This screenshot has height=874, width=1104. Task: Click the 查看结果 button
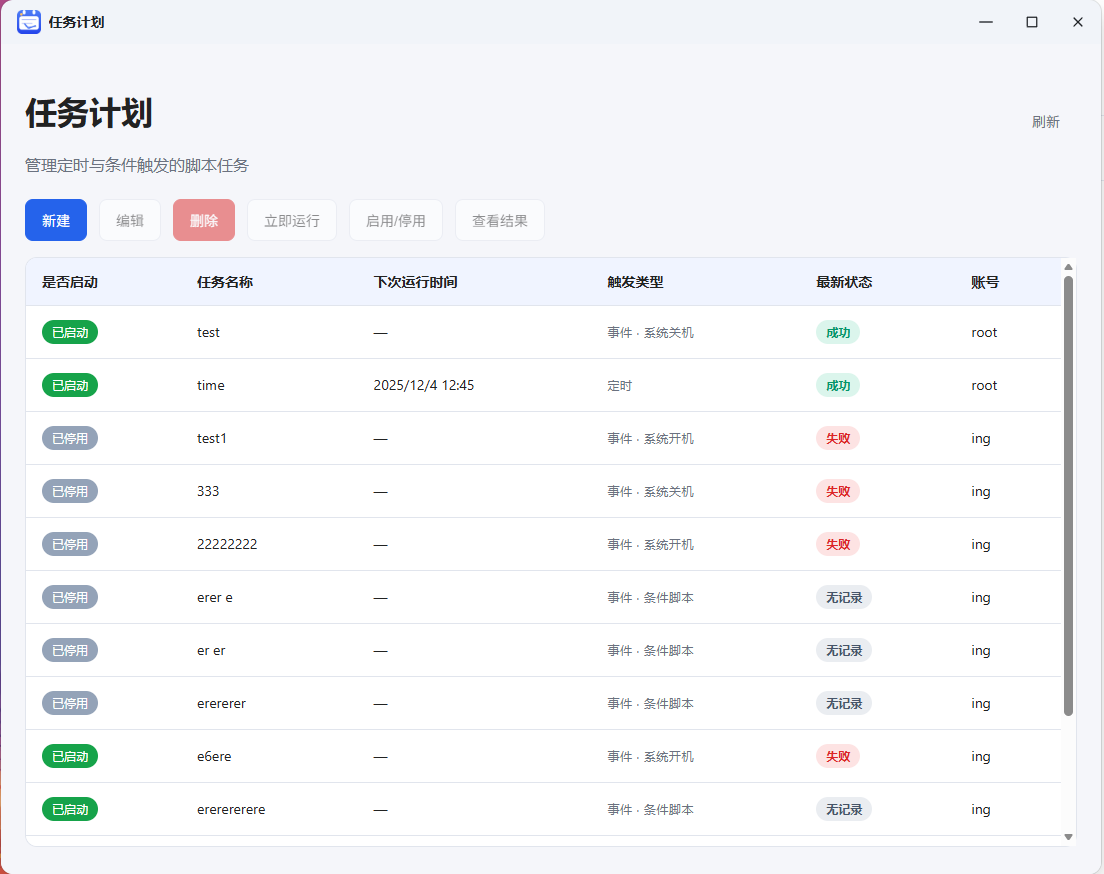coord(499,220)
